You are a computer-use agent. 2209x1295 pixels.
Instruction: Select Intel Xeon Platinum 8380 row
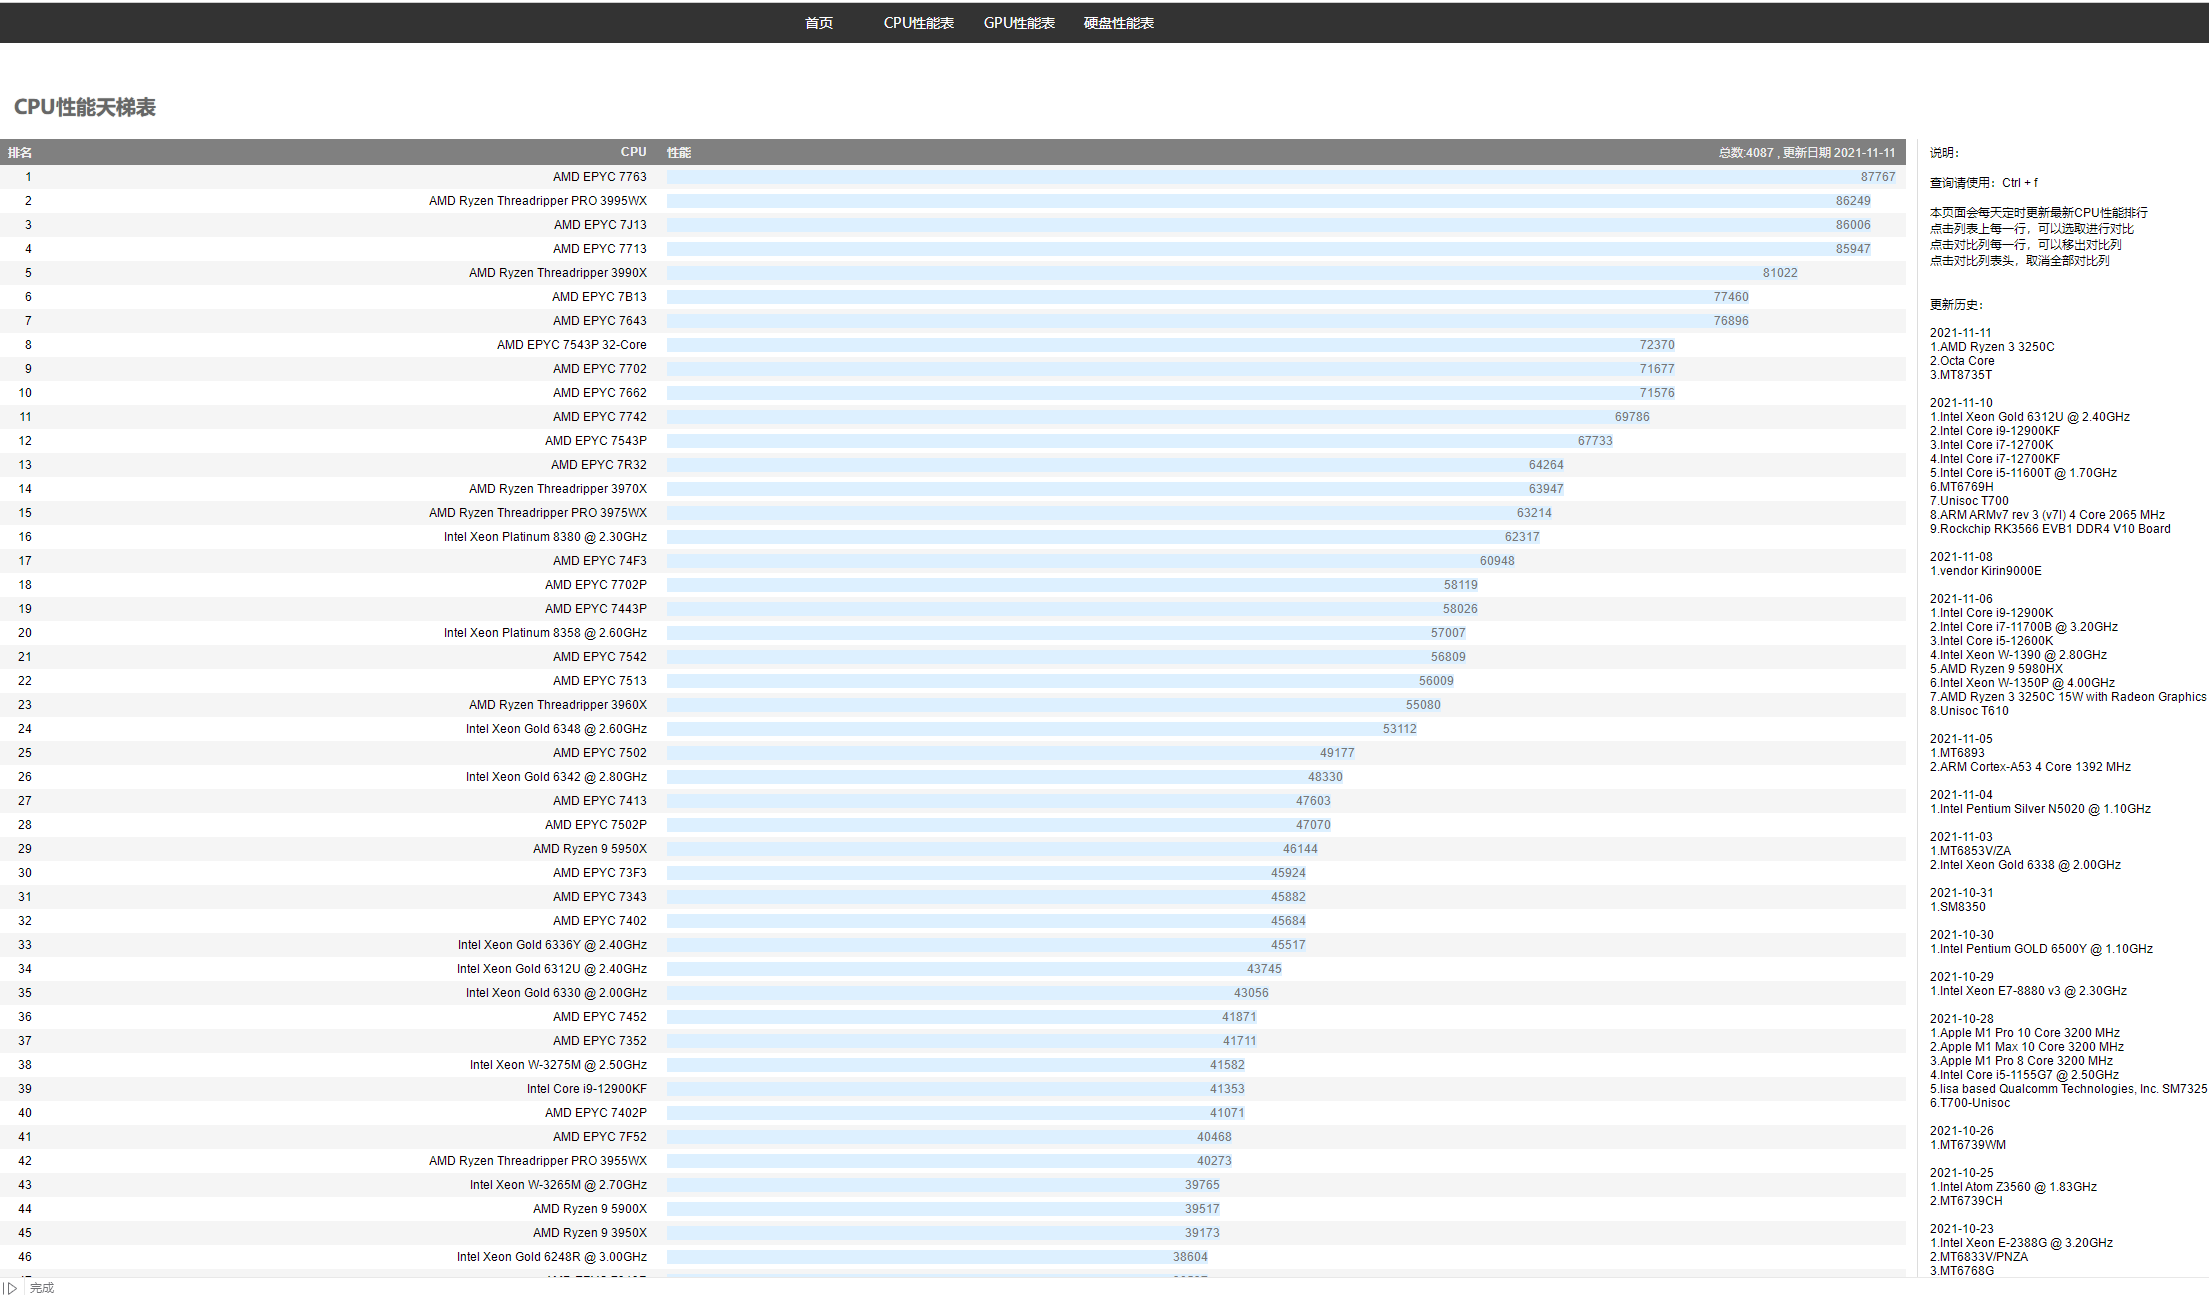pyautogui.click(x=953, y=537)
